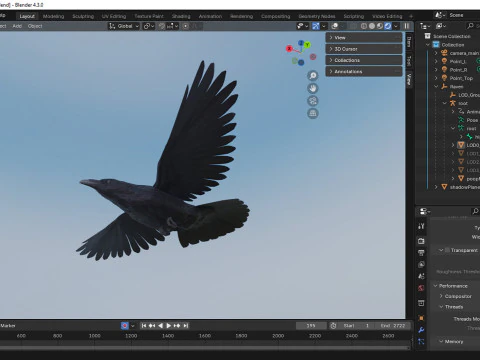Toggle camera view icon in viewport
Viewport: 480px width, 360px height.
pos(313,101)
